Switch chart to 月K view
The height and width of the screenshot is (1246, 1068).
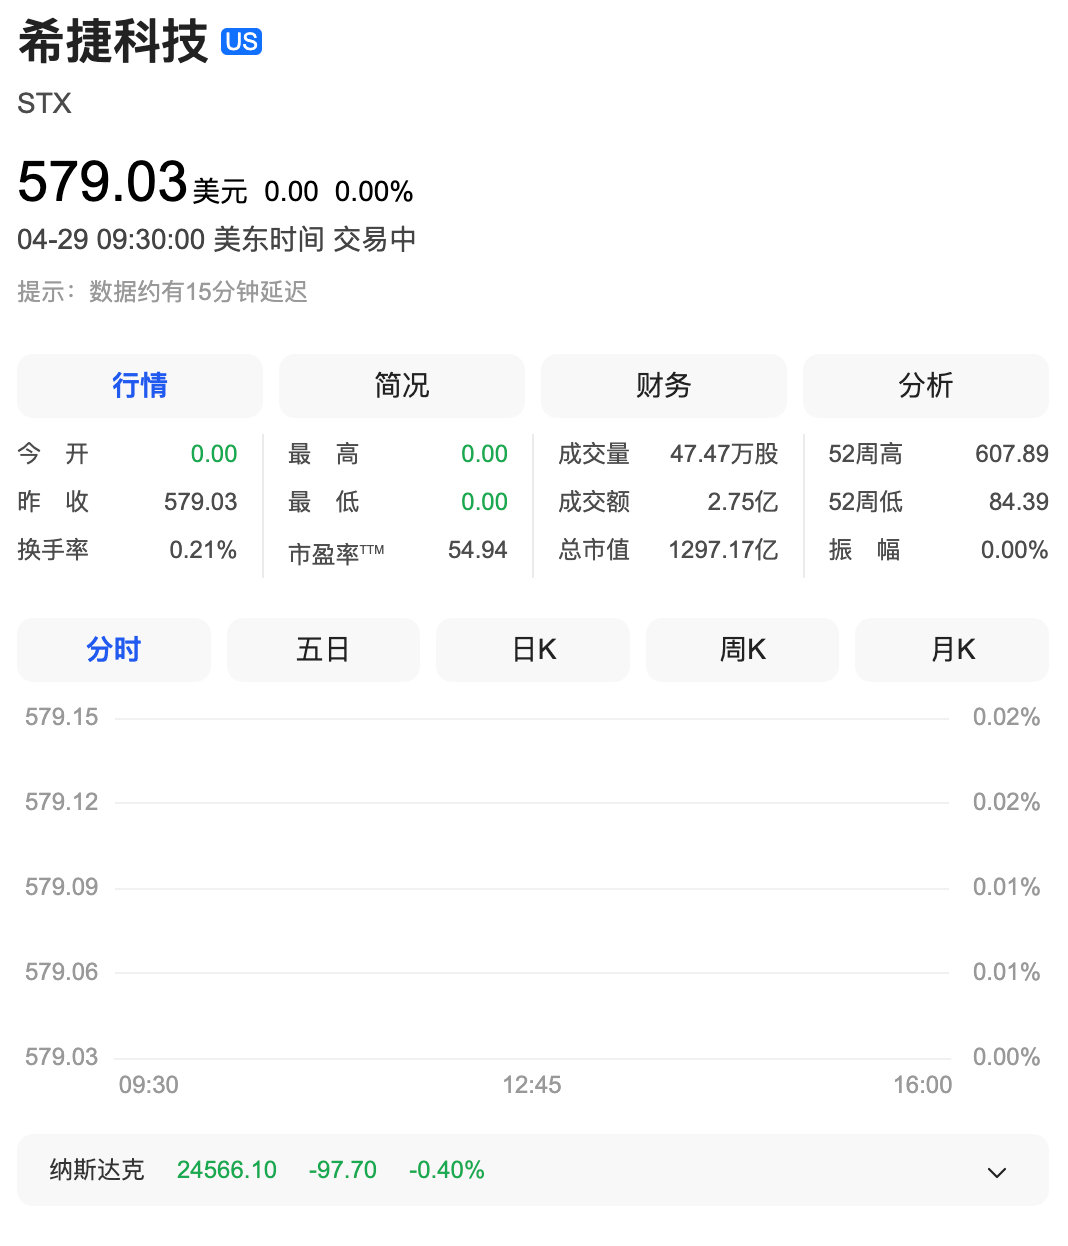pos(951,649)
